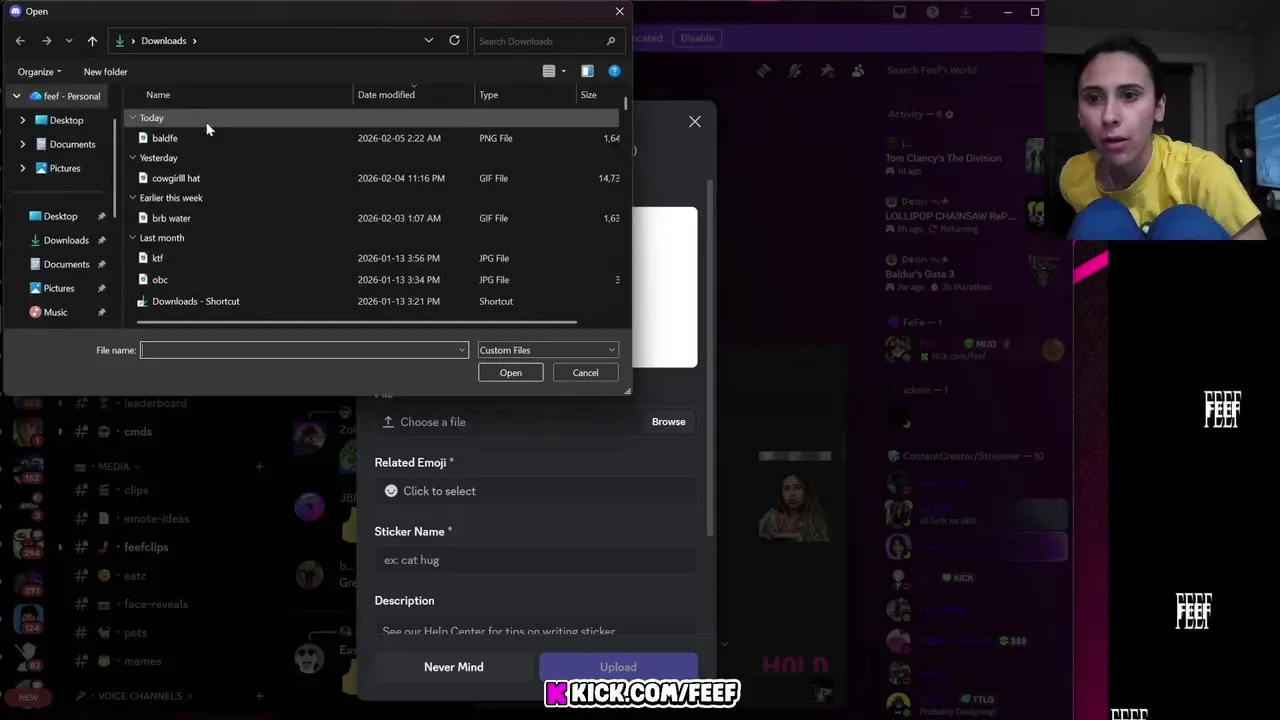Open the recent locations chevron
Screen dimensions: 1280x720
(x=68, y=41)
